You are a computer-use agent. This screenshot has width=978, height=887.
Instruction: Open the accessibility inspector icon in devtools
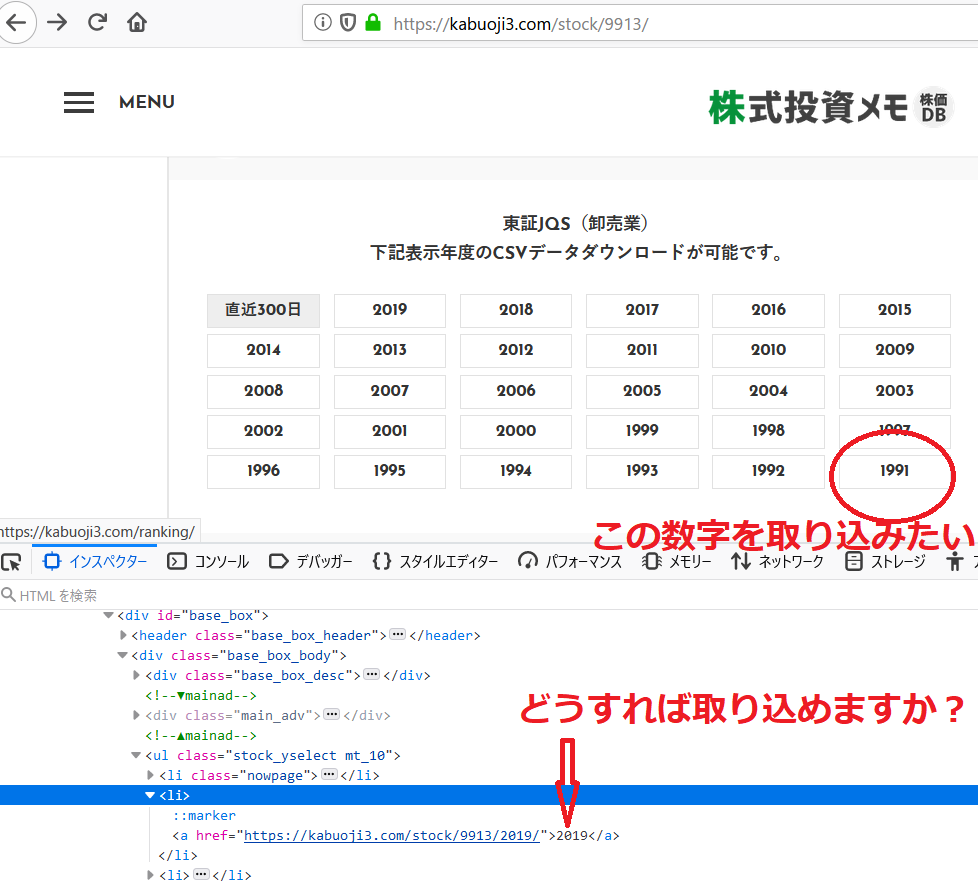coord(956,561)
